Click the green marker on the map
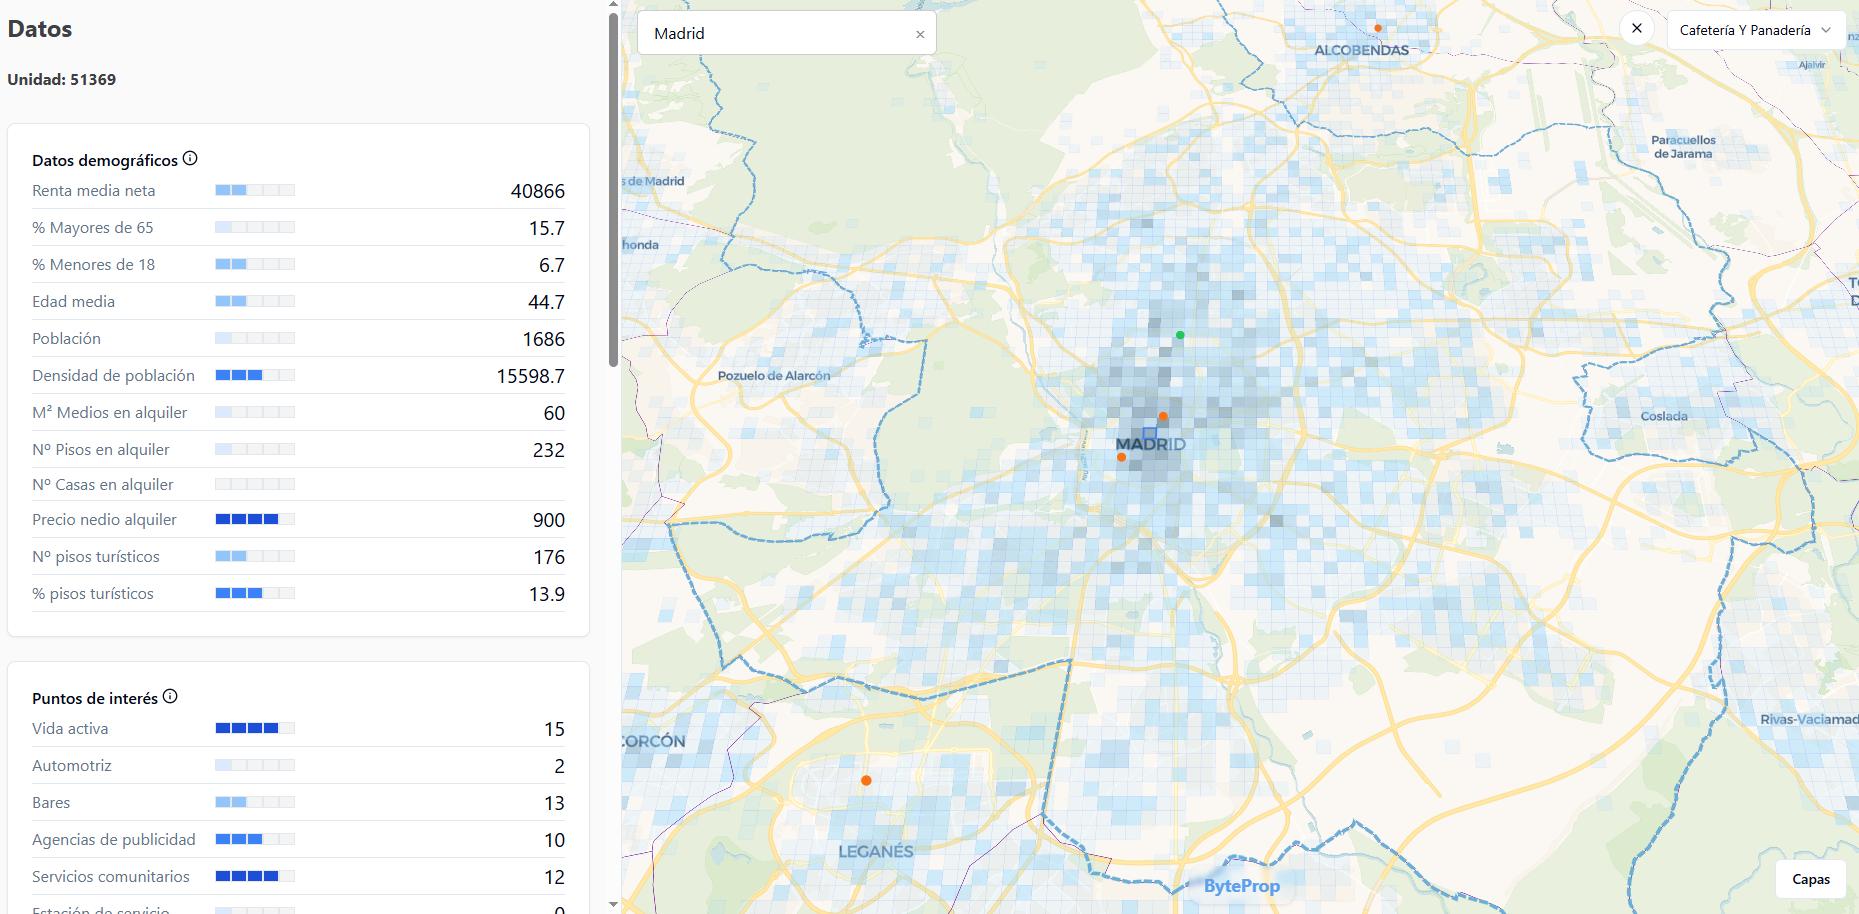 click(1180, 335)
